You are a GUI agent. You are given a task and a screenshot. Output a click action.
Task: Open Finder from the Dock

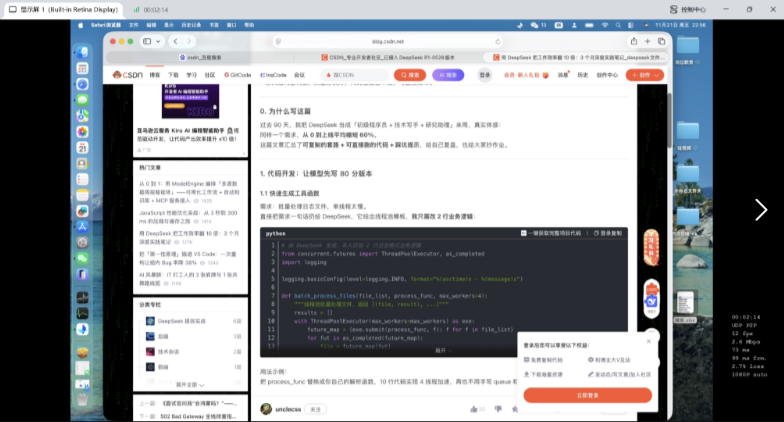(82, 52)
